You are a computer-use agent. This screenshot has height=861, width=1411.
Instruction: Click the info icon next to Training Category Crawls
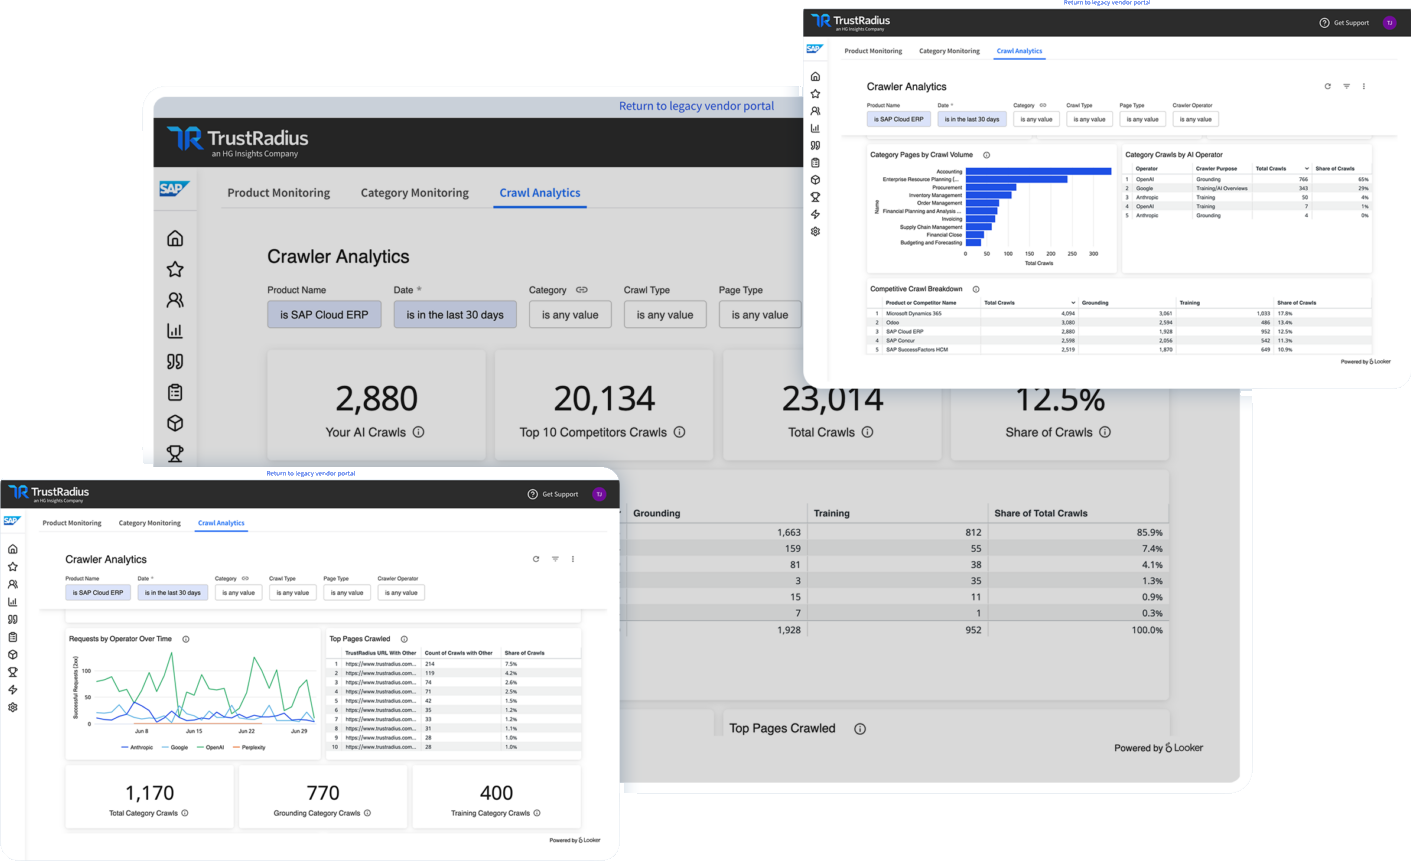(537, 813)
